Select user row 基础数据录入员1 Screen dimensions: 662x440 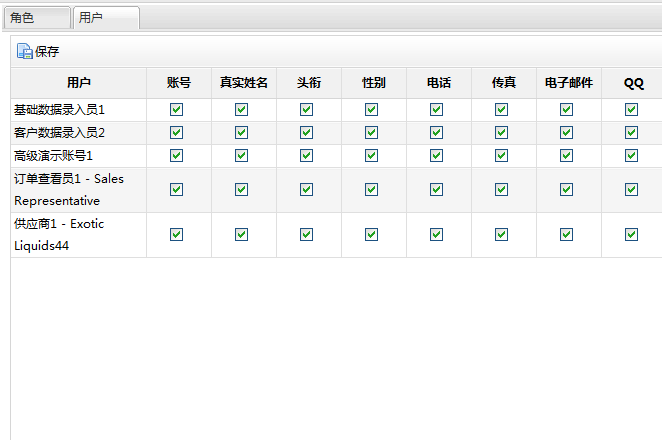coord(79,110)
